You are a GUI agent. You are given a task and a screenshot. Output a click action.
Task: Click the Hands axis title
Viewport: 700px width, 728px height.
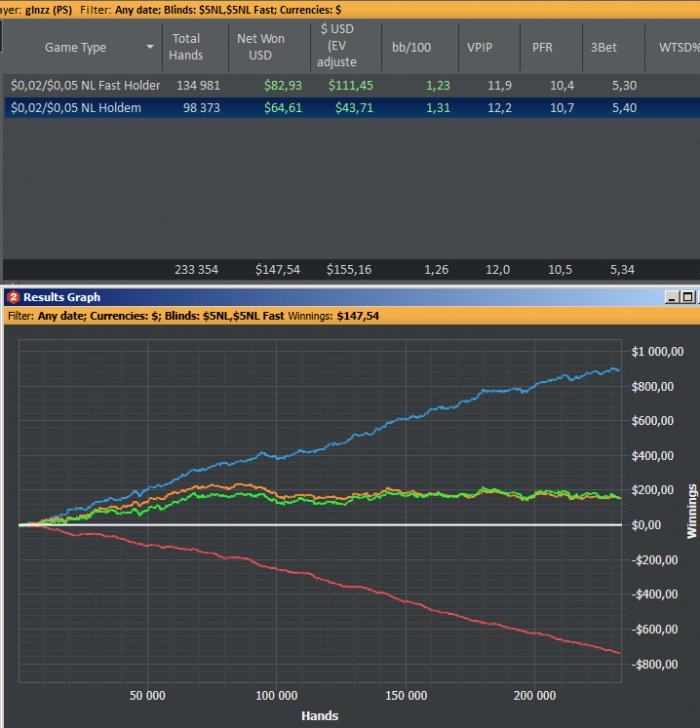pyautogui.click(x=320, y=715)
